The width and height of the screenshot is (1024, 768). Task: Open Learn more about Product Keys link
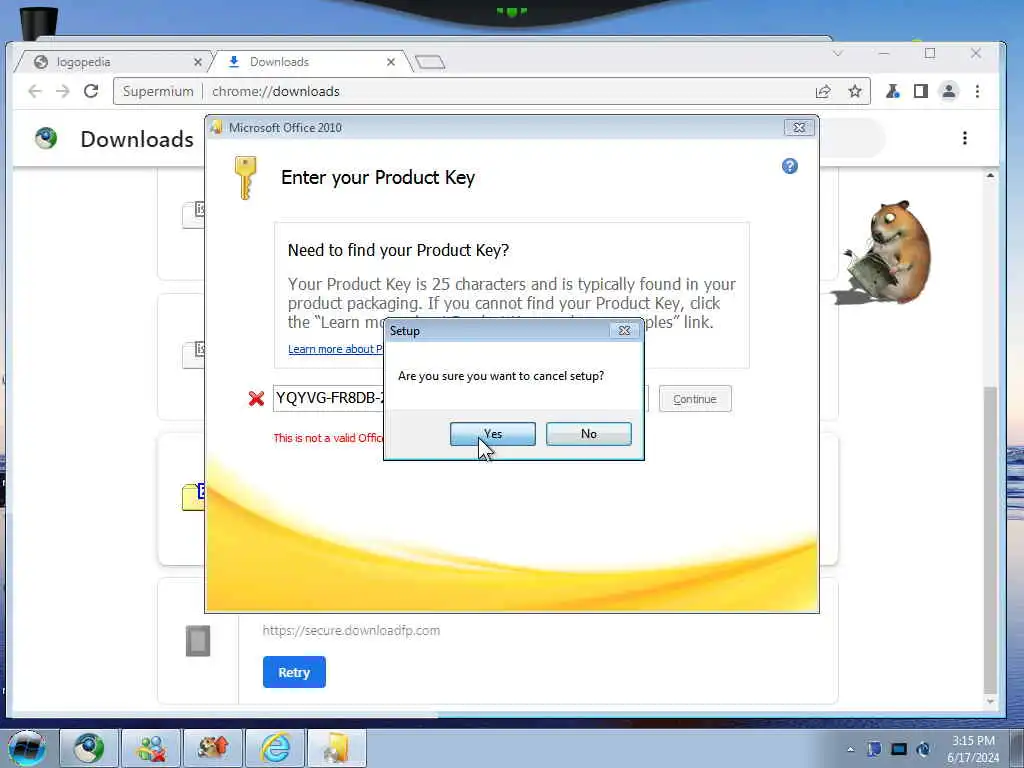(336, 349)
